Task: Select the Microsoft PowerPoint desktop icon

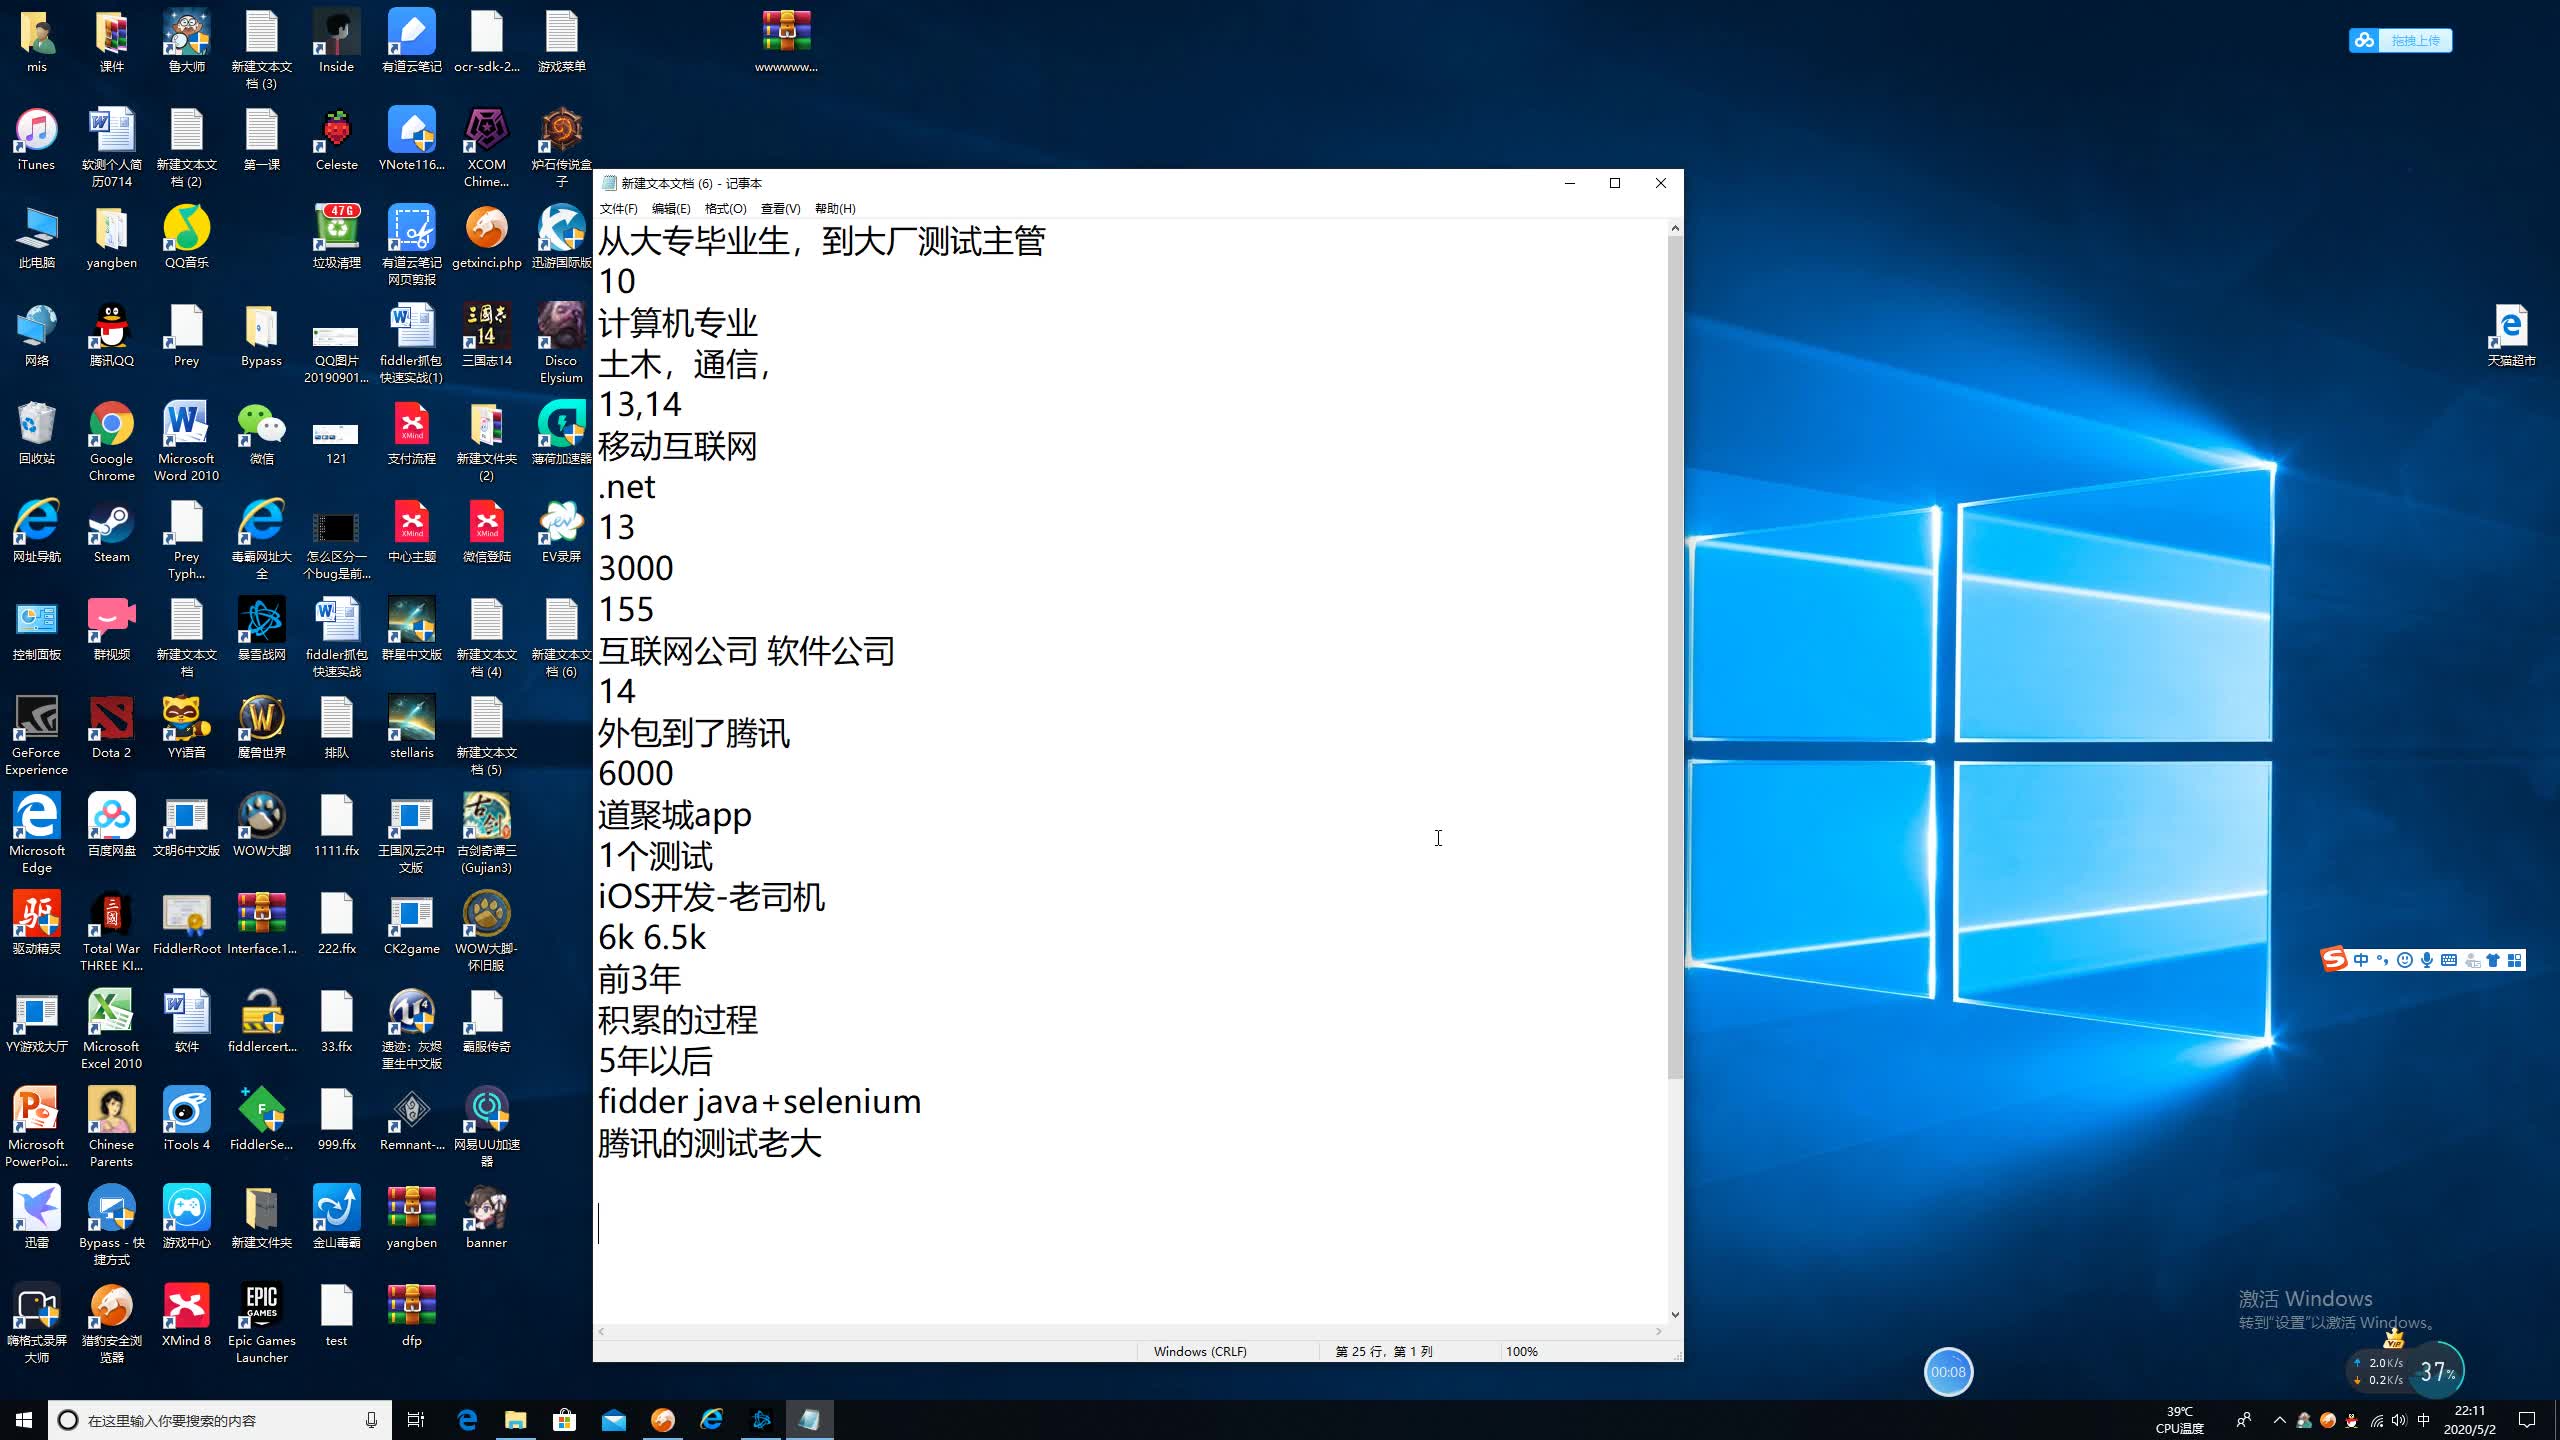Action: [37, 1128]
